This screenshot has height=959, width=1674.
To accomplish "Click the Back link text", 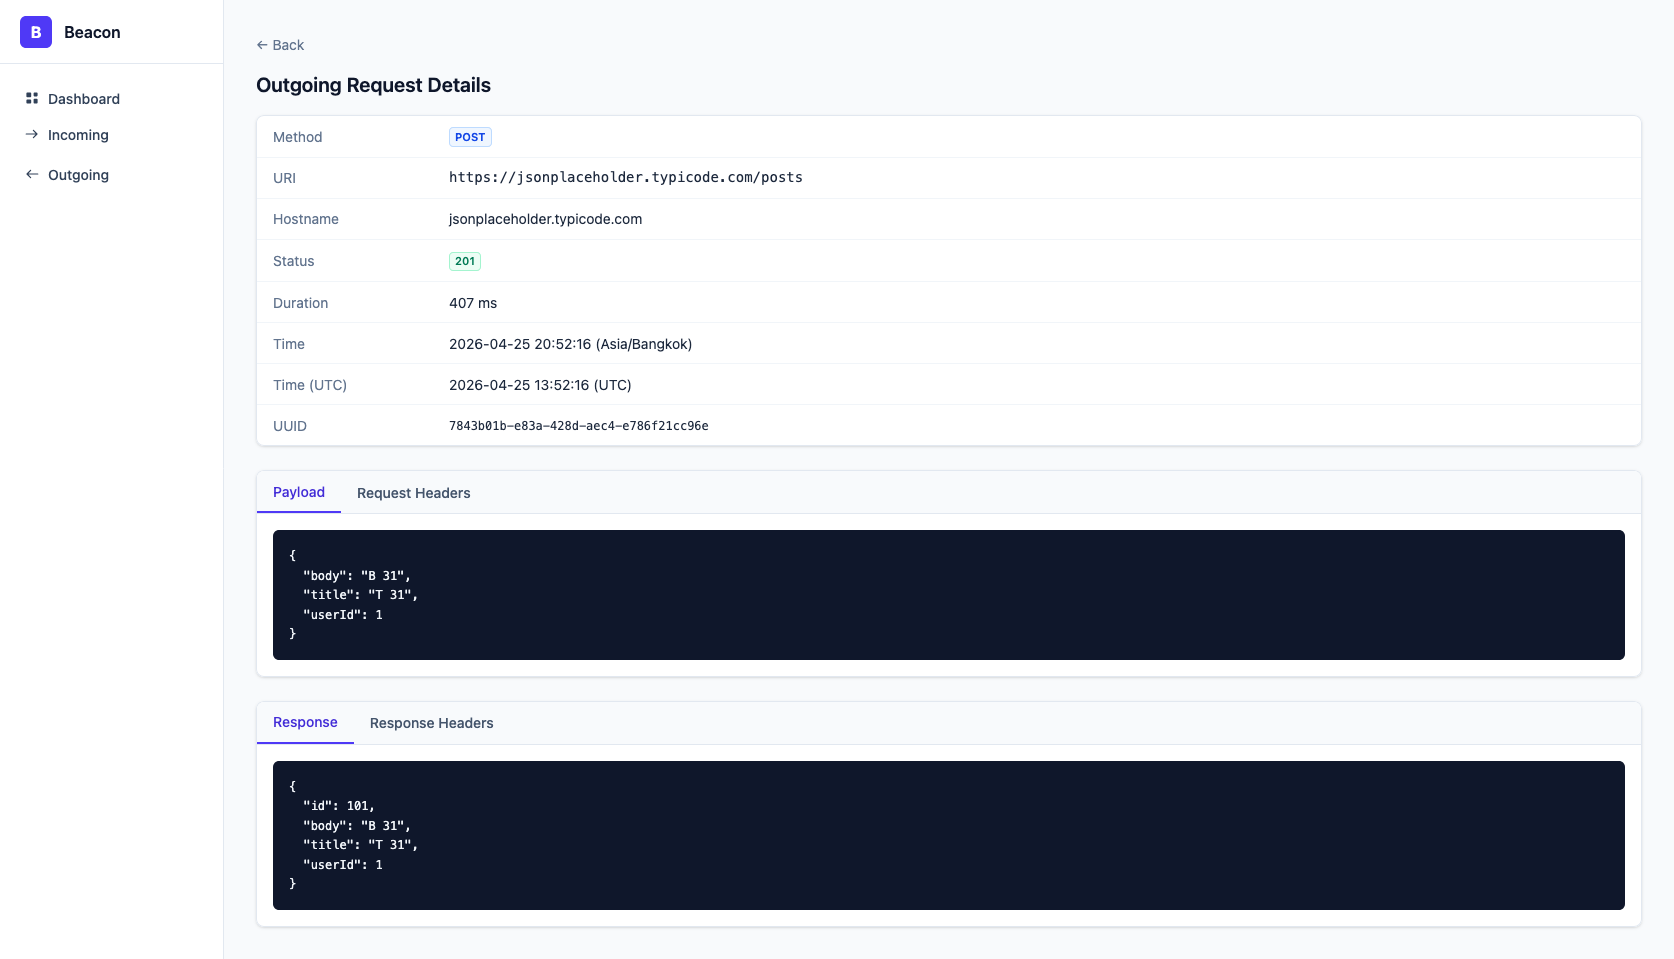I will tap(288, 45).
